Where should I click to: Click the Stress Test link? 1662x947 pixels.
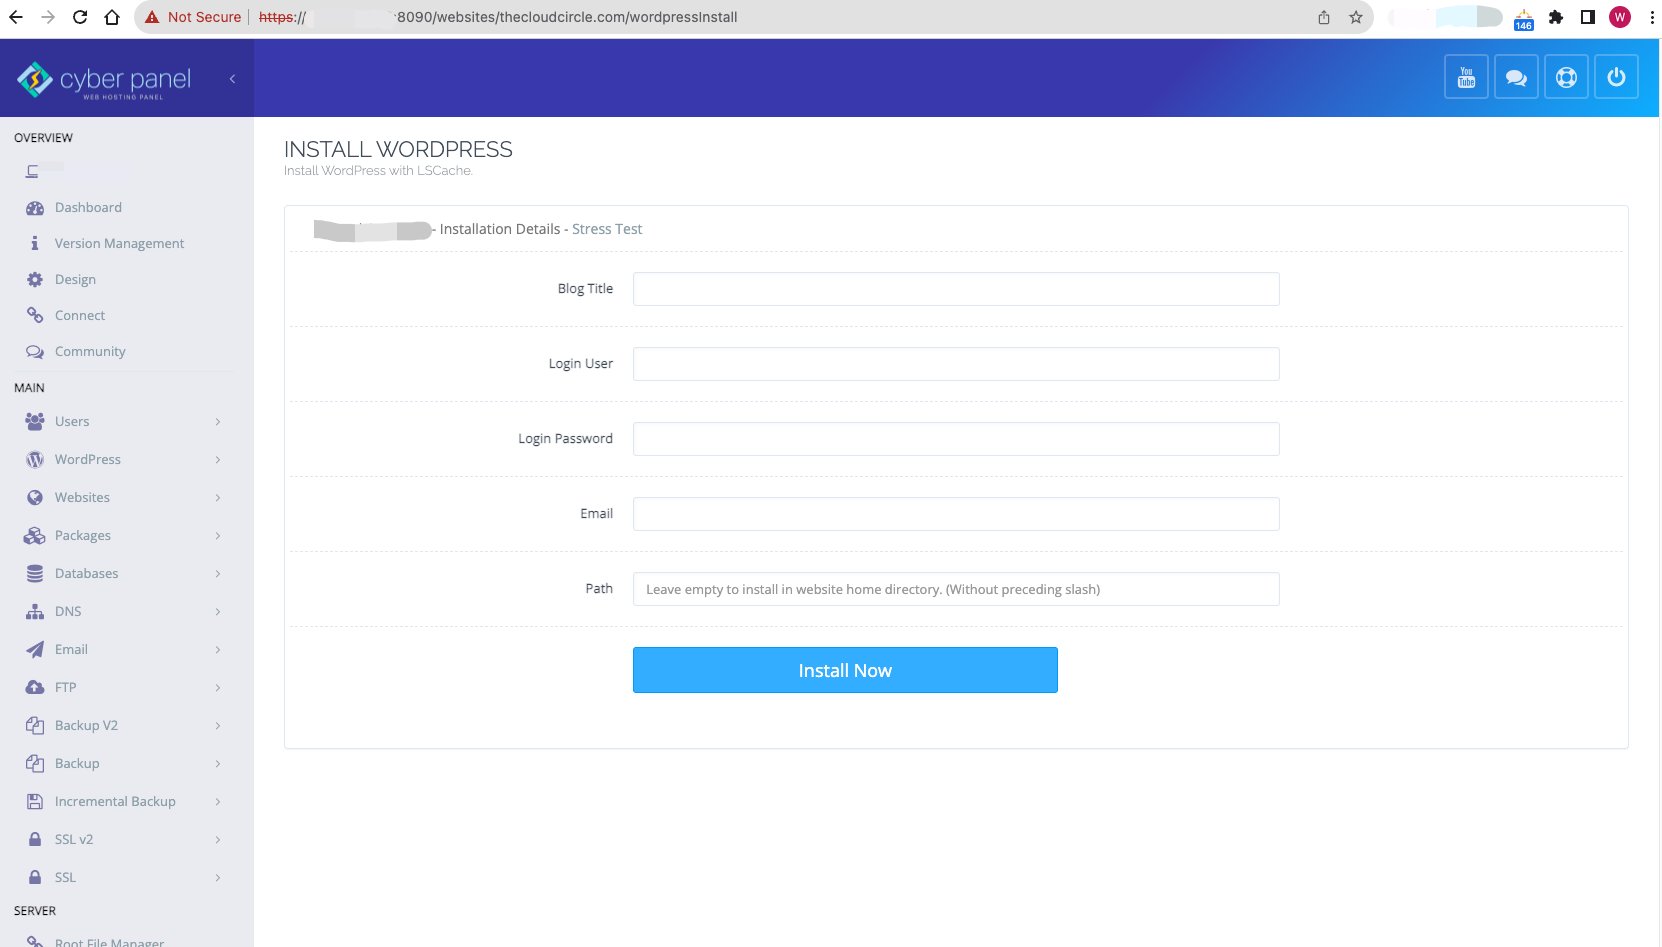[607, 229]
